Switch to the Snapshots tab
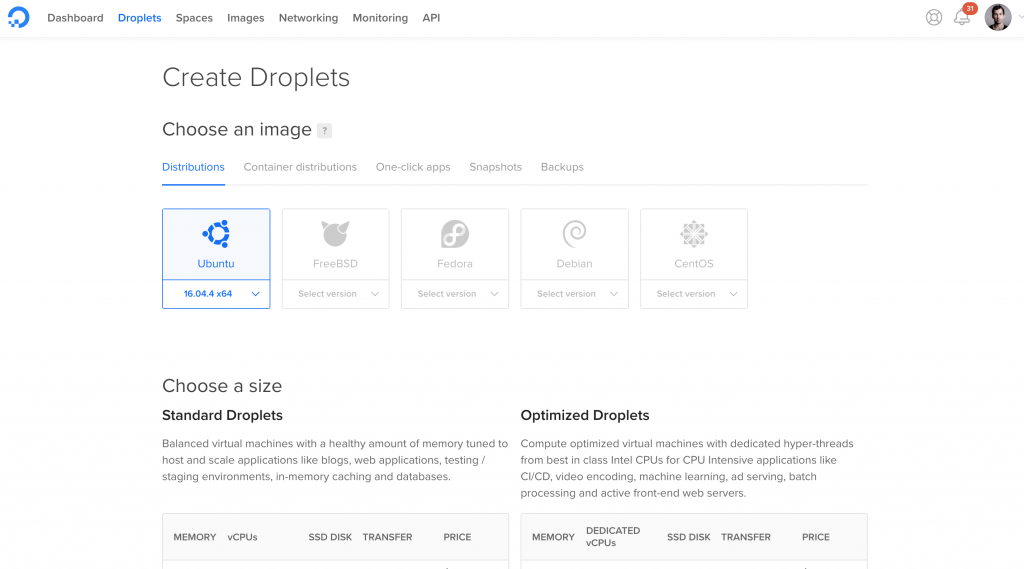The height and width of the screenshot is (569, 1024). [496, 167]
